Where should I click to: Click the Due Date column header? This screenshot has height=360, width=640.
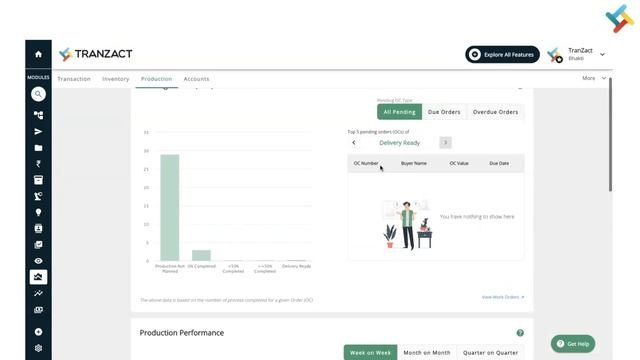click(x=499, y=163)
